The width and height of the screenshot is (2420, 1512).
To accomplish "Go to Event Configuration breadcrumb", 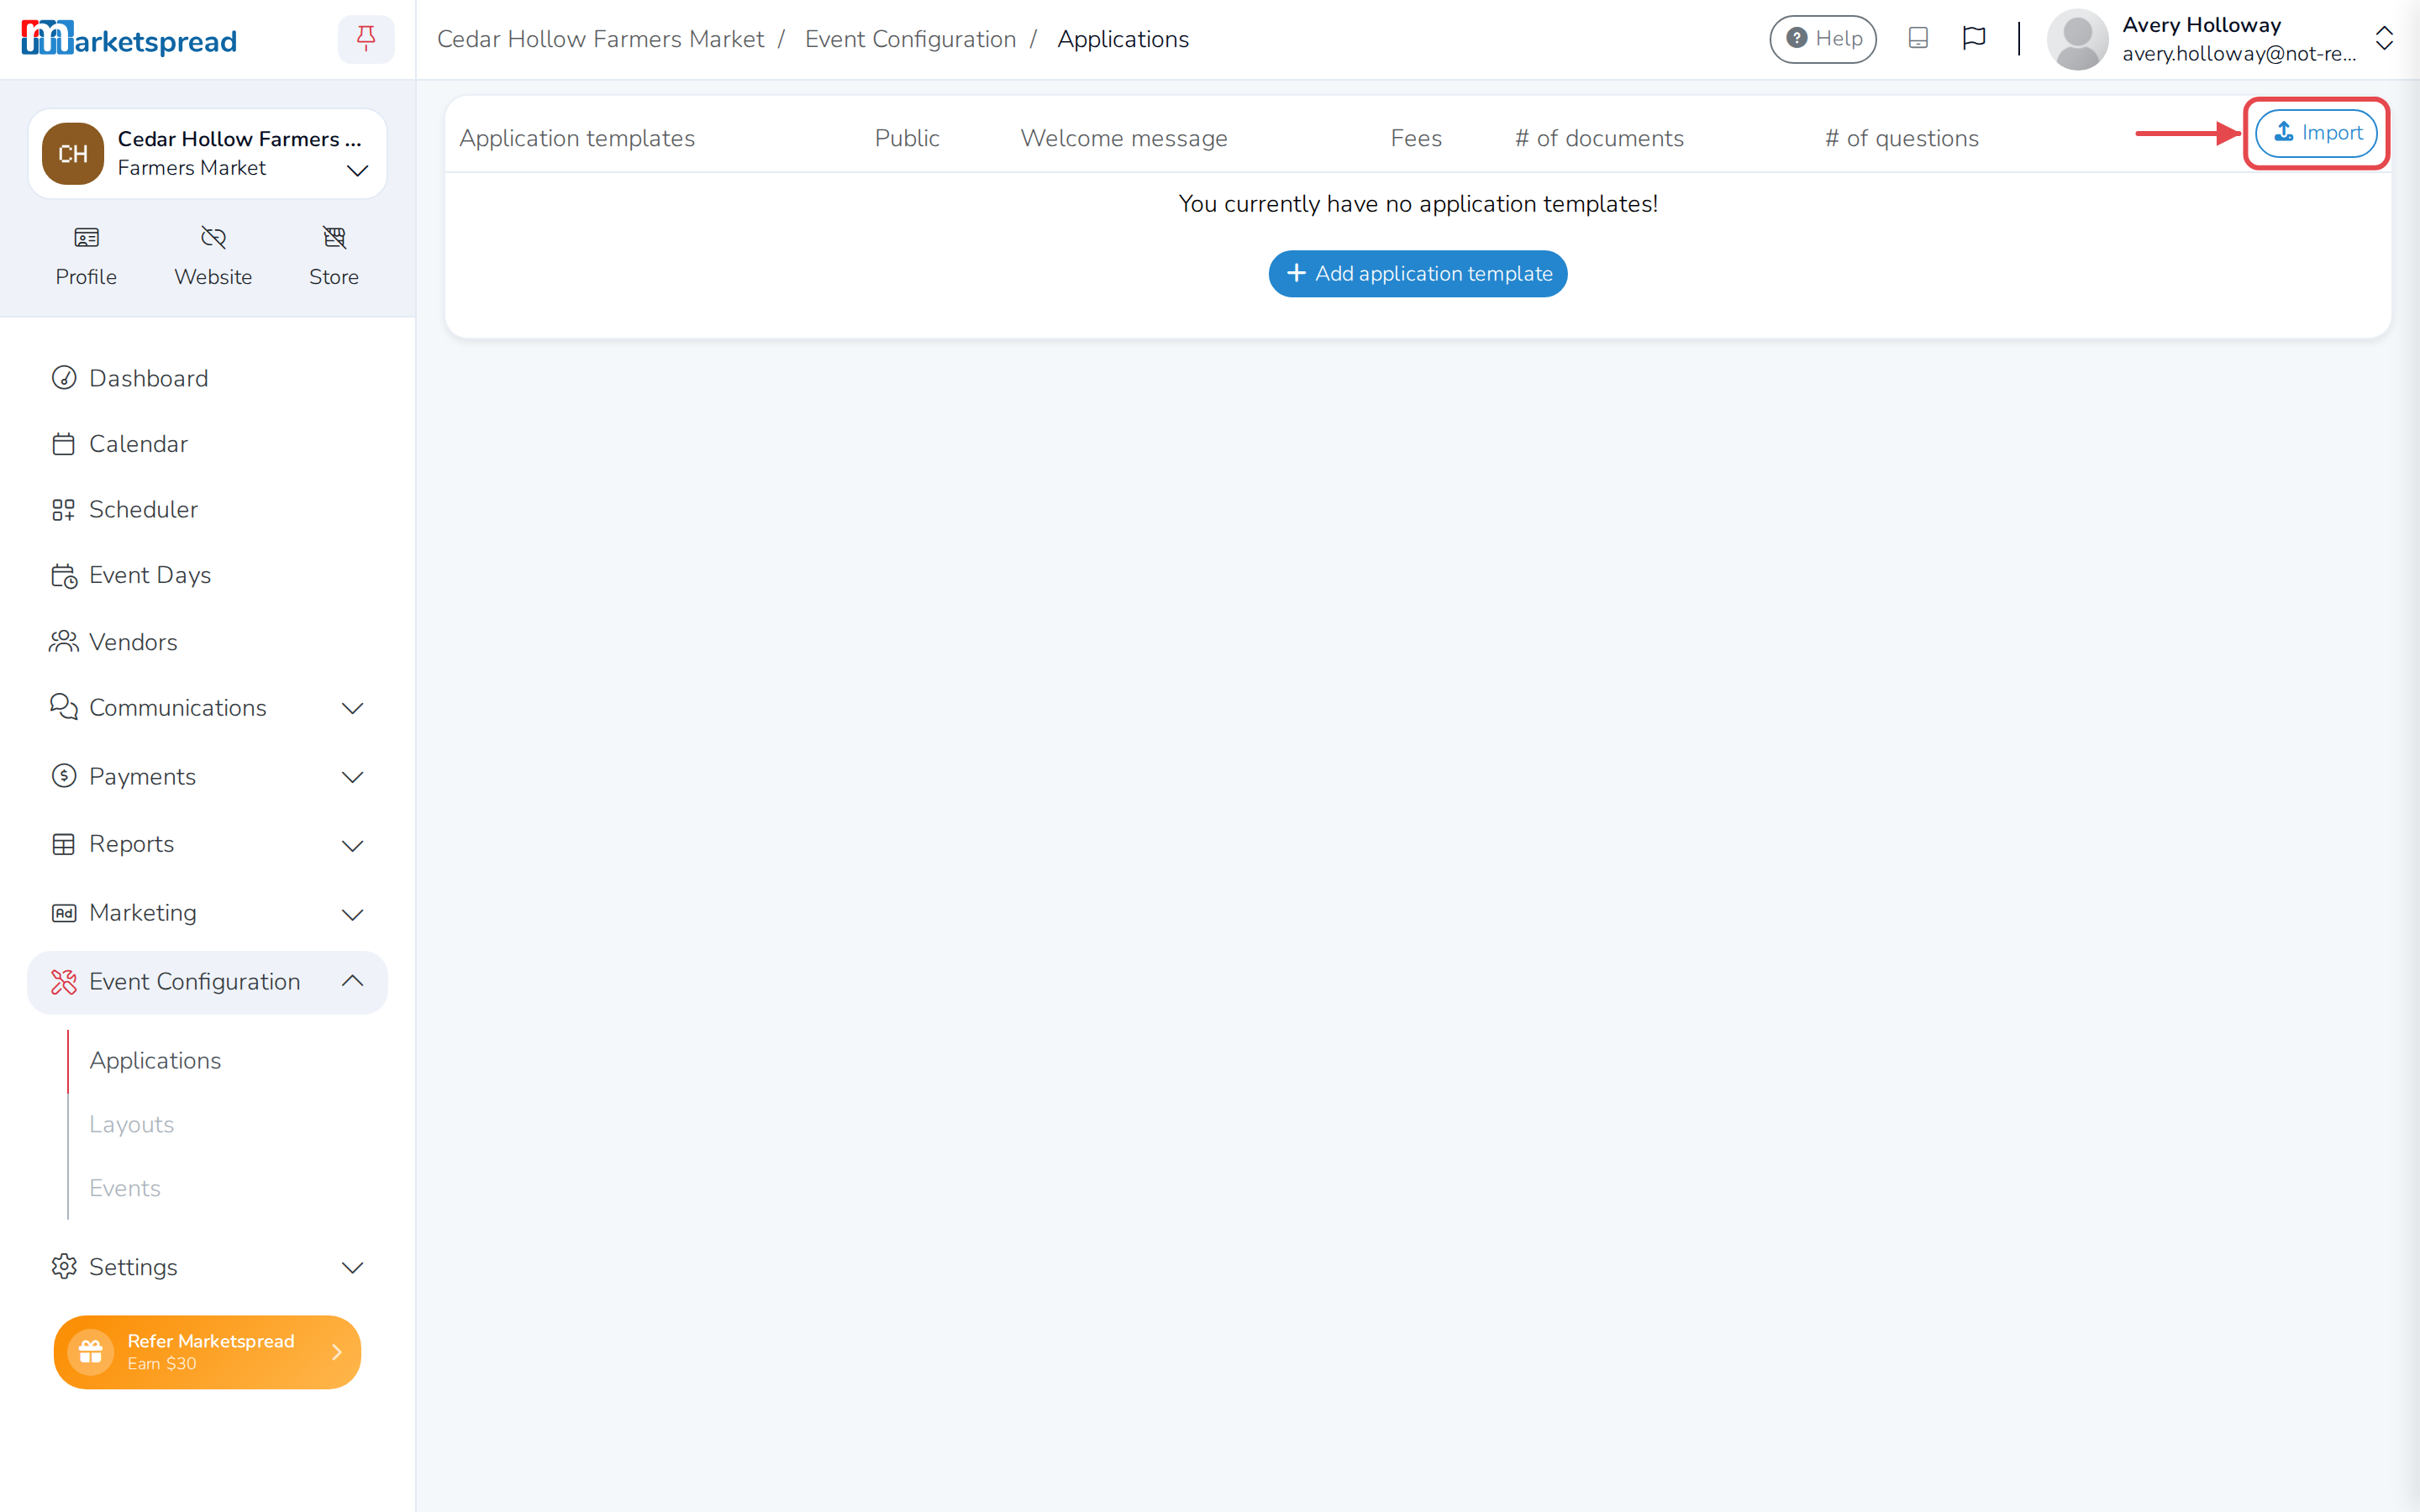I will tap(910, 39).
